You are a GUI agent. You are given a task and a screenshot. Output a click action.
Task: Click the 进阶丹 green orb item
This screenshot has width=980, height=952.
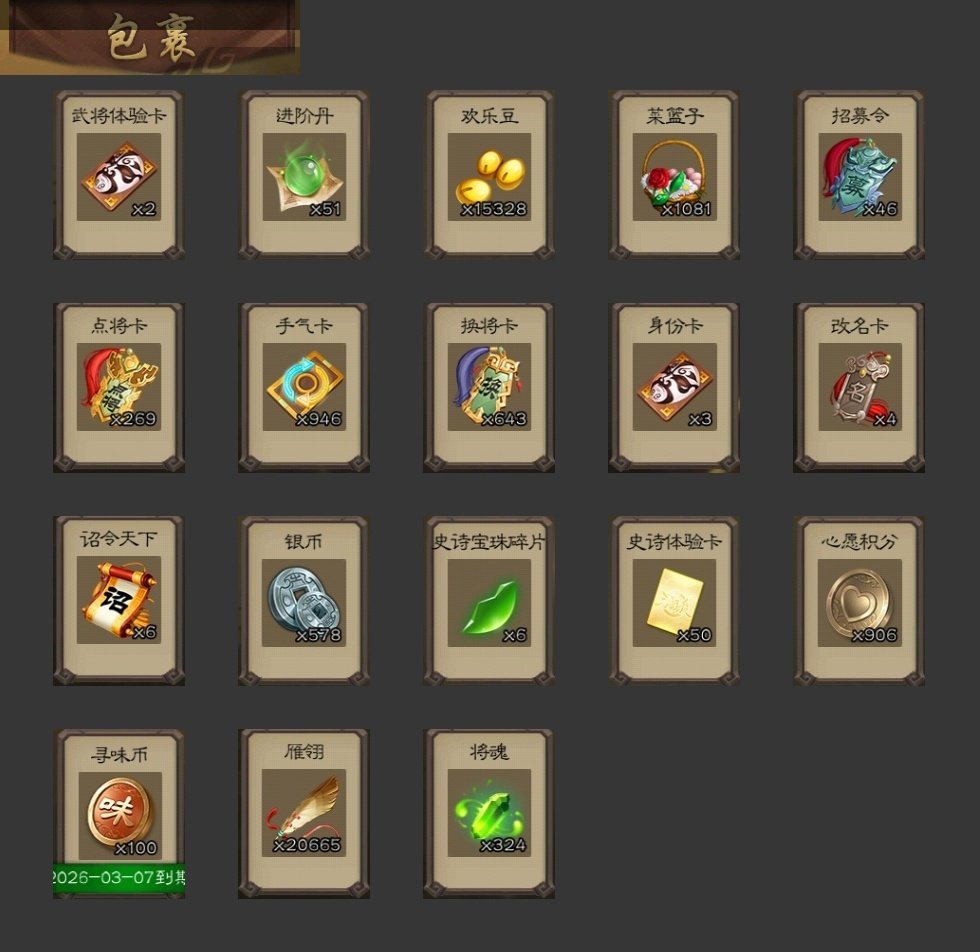pos(304,175)
